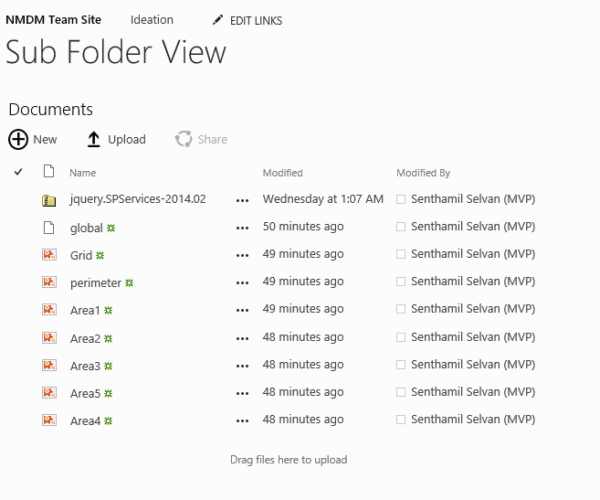Open the ellipsis menu for Area4

tap(241, 421)
